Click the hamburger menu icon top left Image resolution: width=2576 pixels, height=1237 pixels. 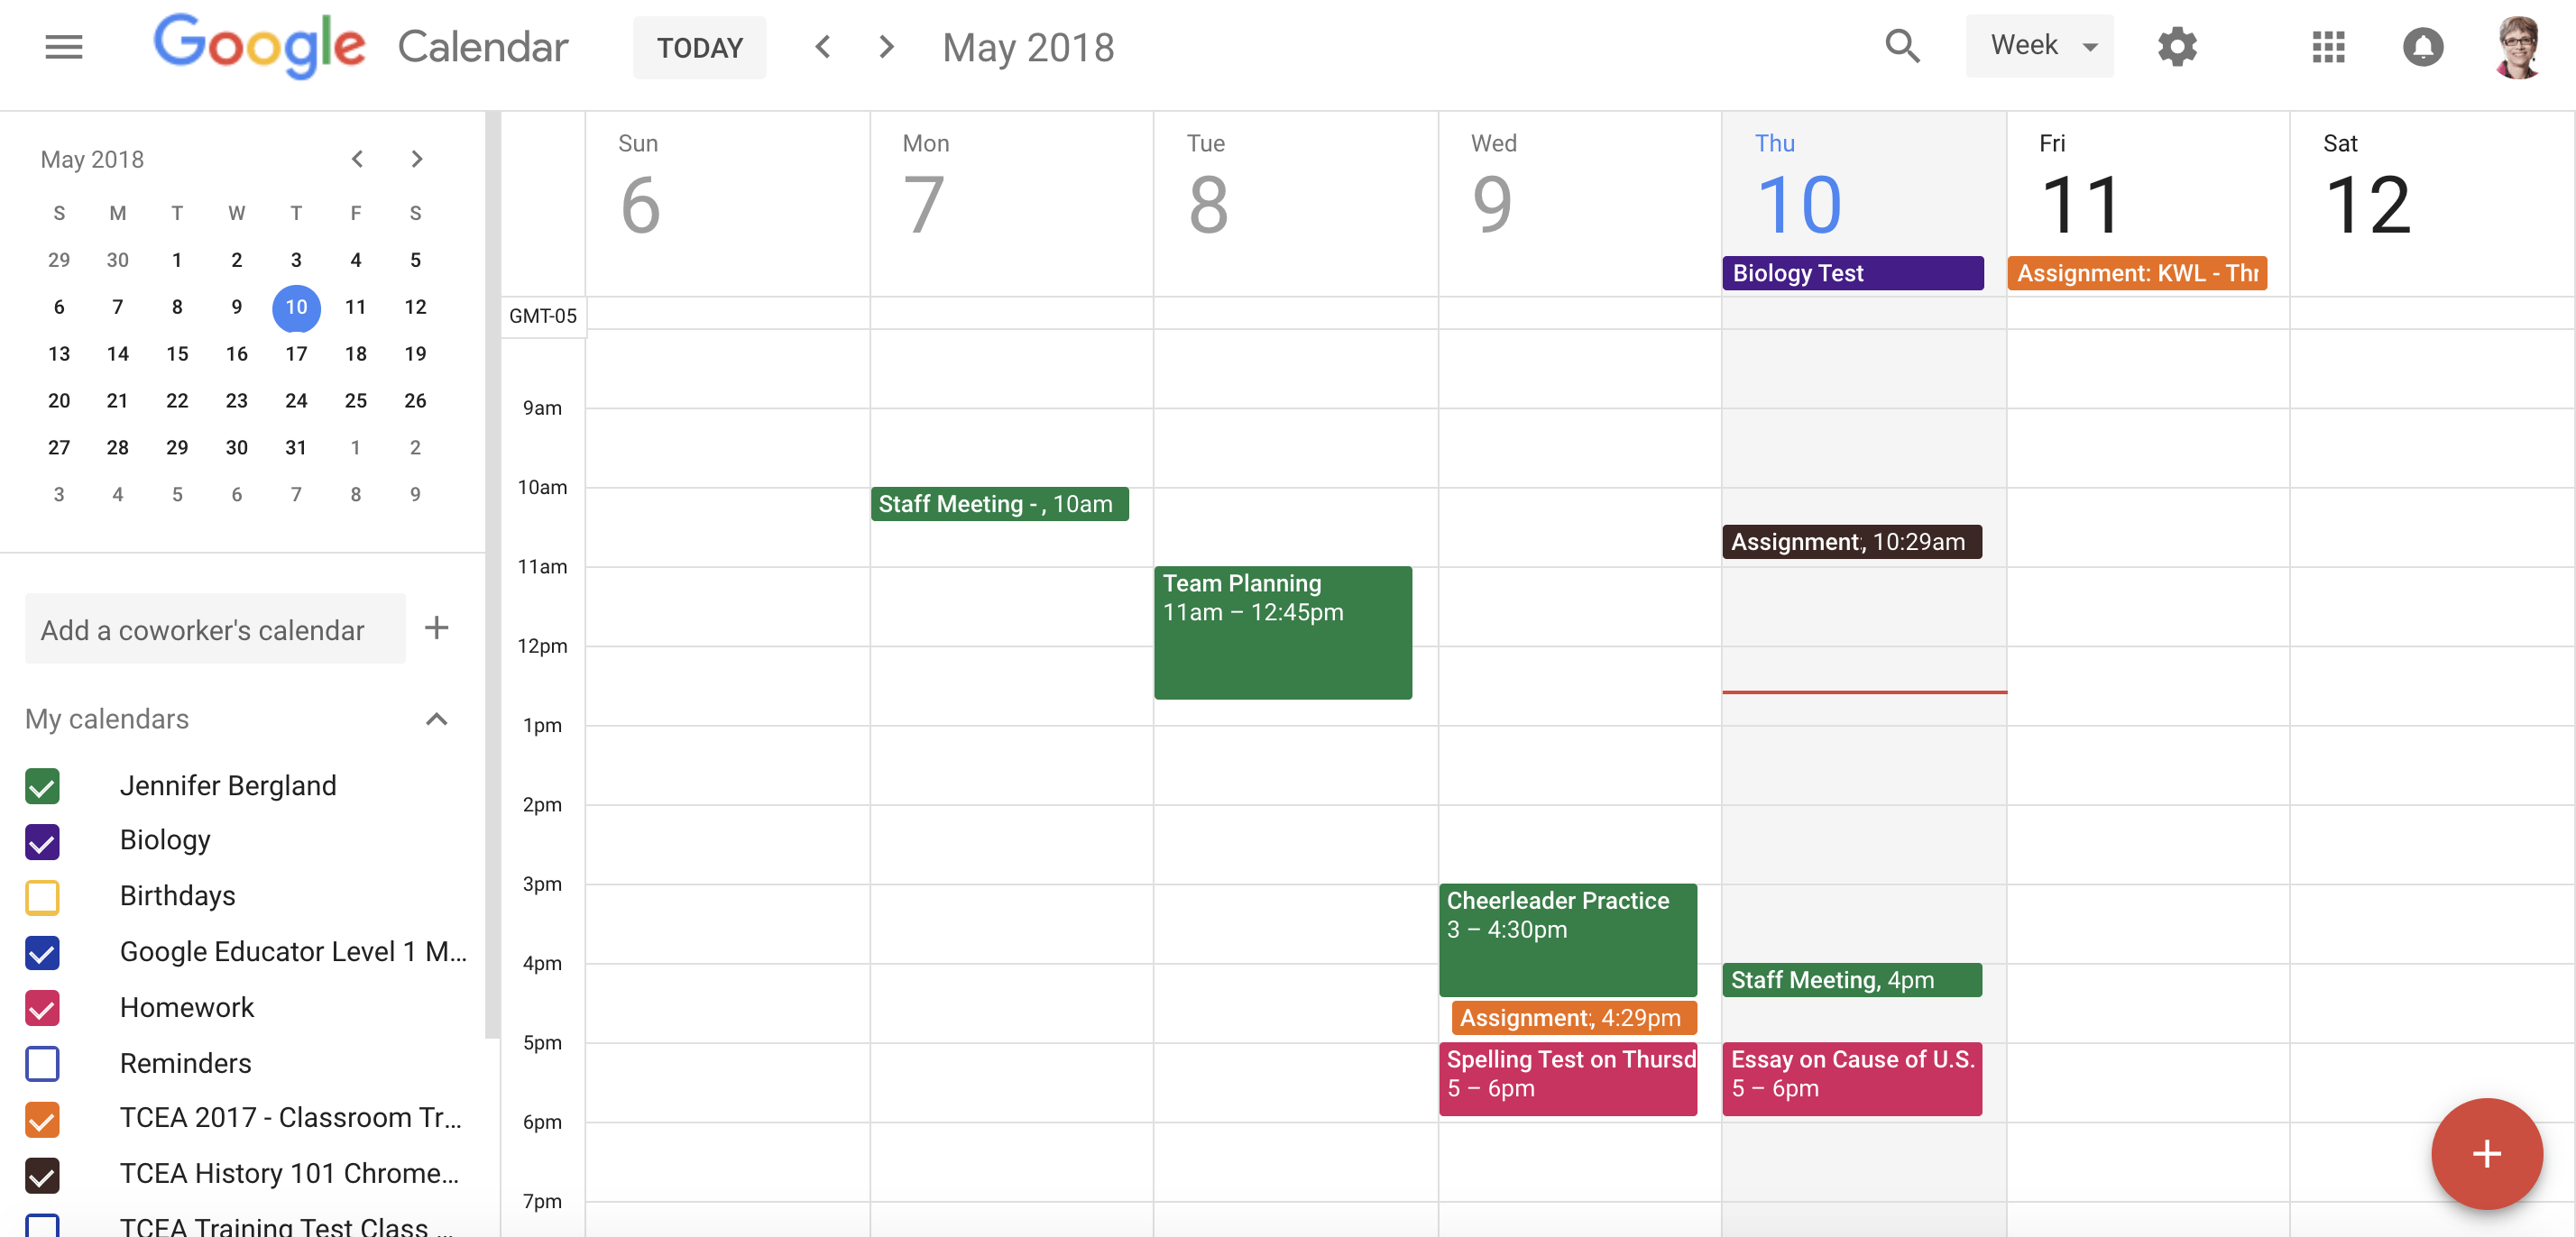(x=62, y=46)
